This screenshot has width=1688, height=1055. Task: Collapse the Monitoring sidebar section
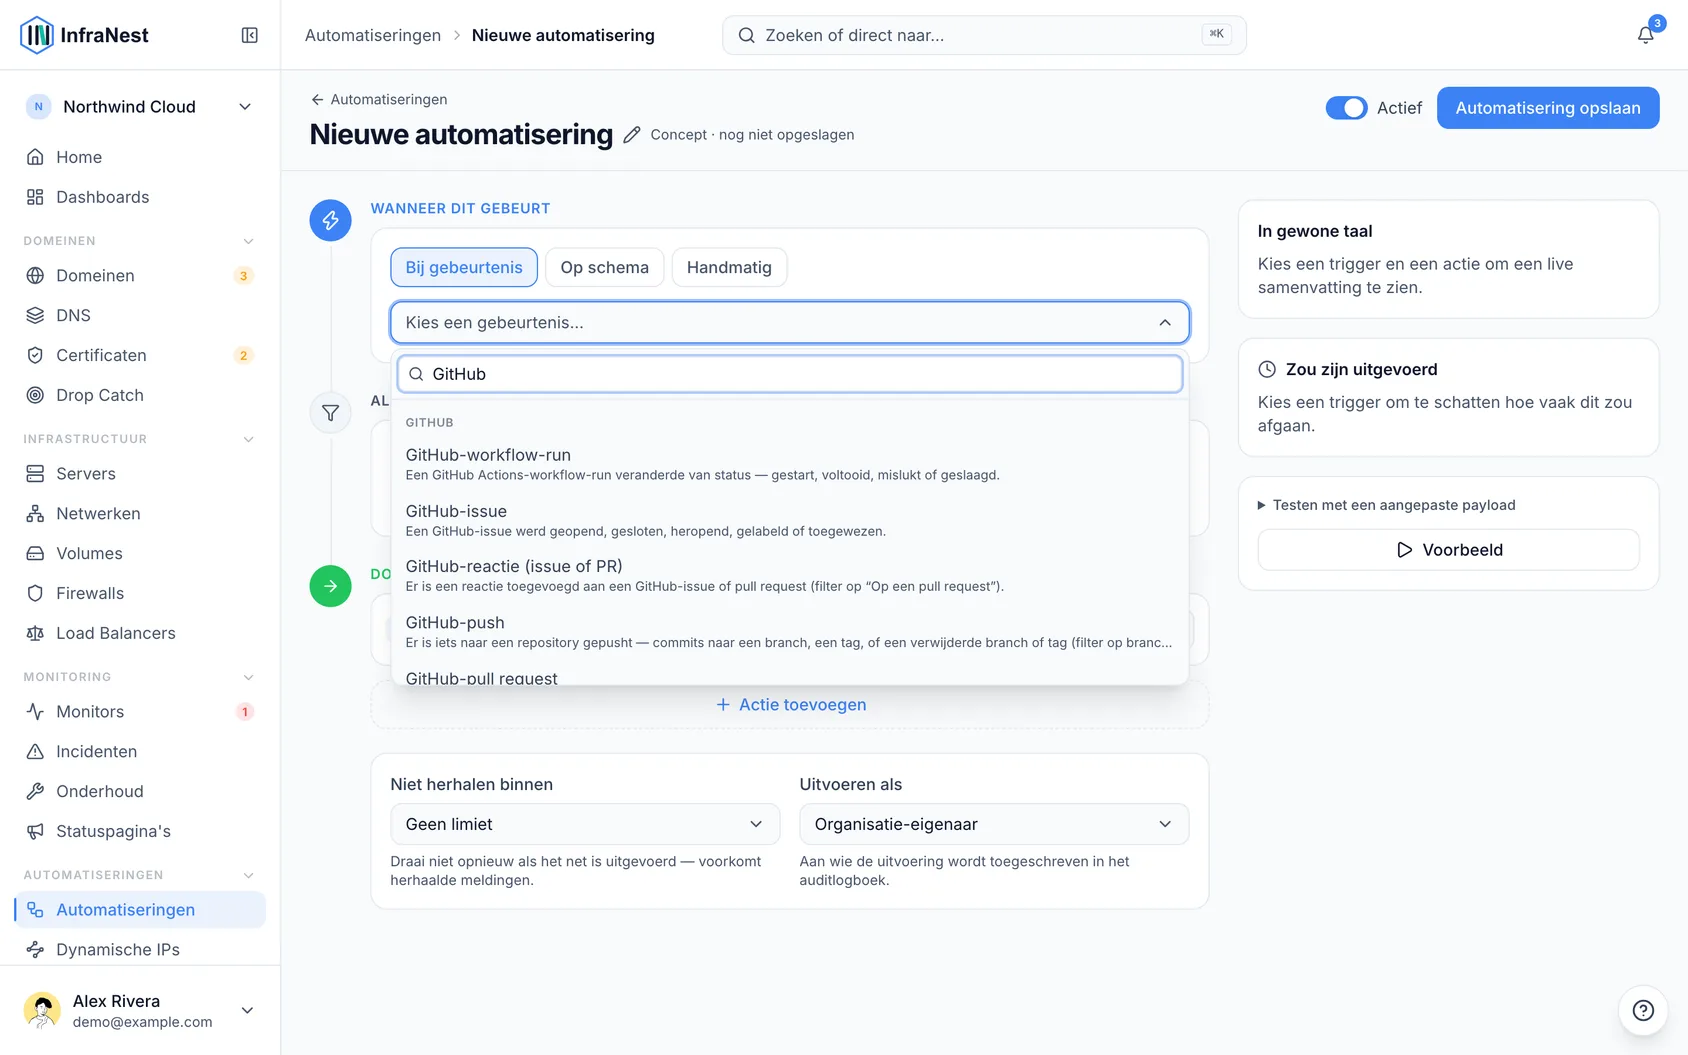[140, 677]
